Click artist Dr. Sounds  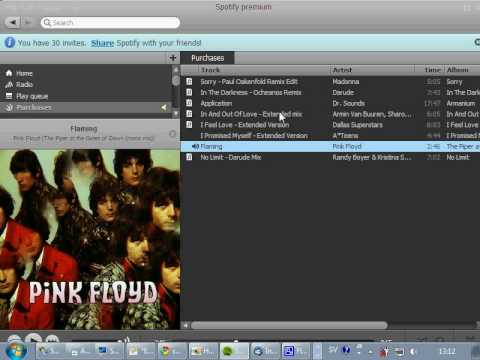(x=348, y=103)
